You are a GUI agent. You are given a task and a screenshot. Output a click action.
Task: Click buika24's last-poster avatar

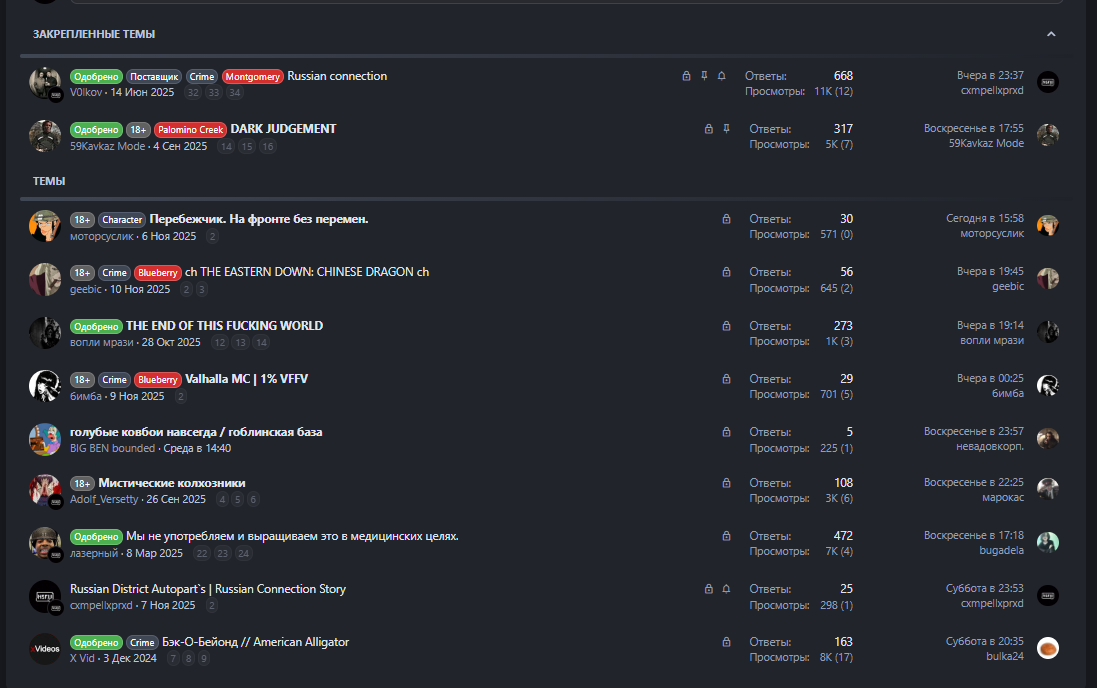1047,648
